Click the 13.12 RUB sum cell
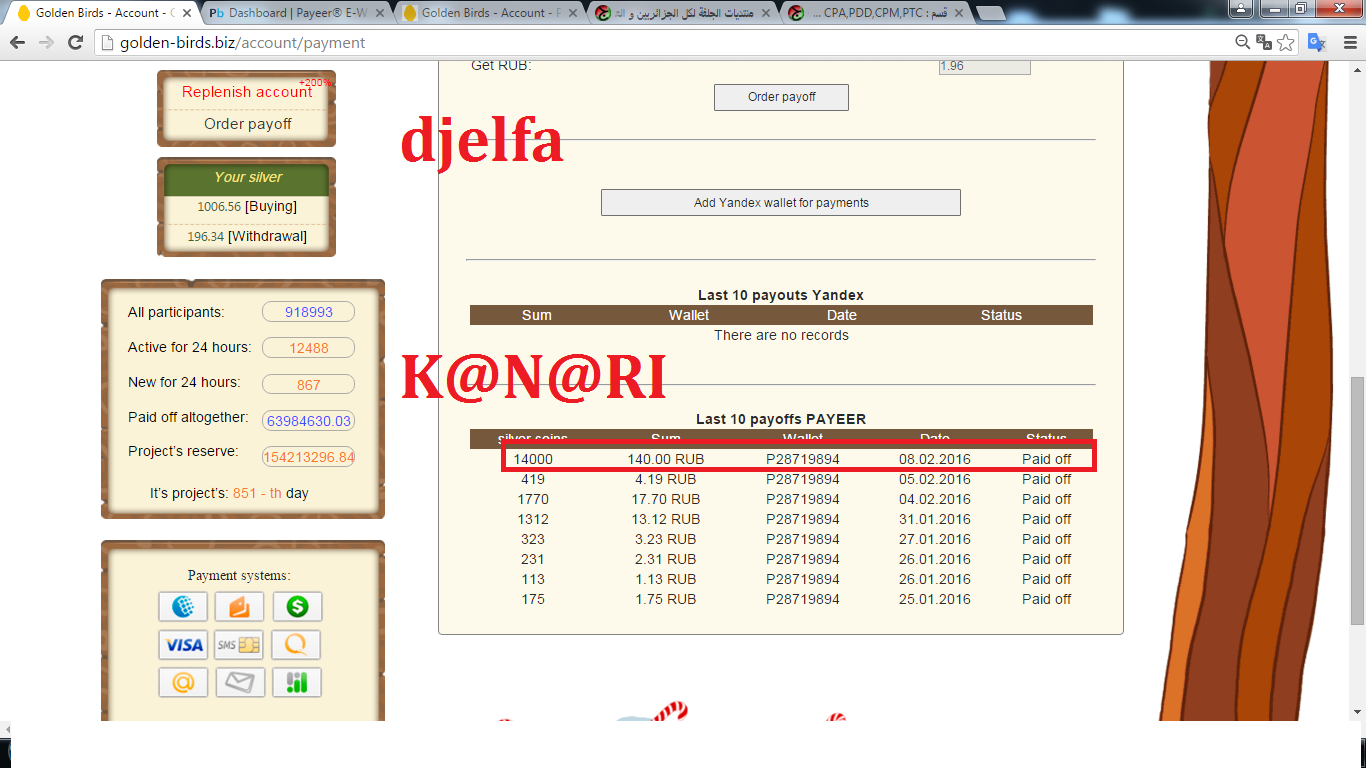The width and height of the screenshot is (1366, 768). click(x=665, y=519)
